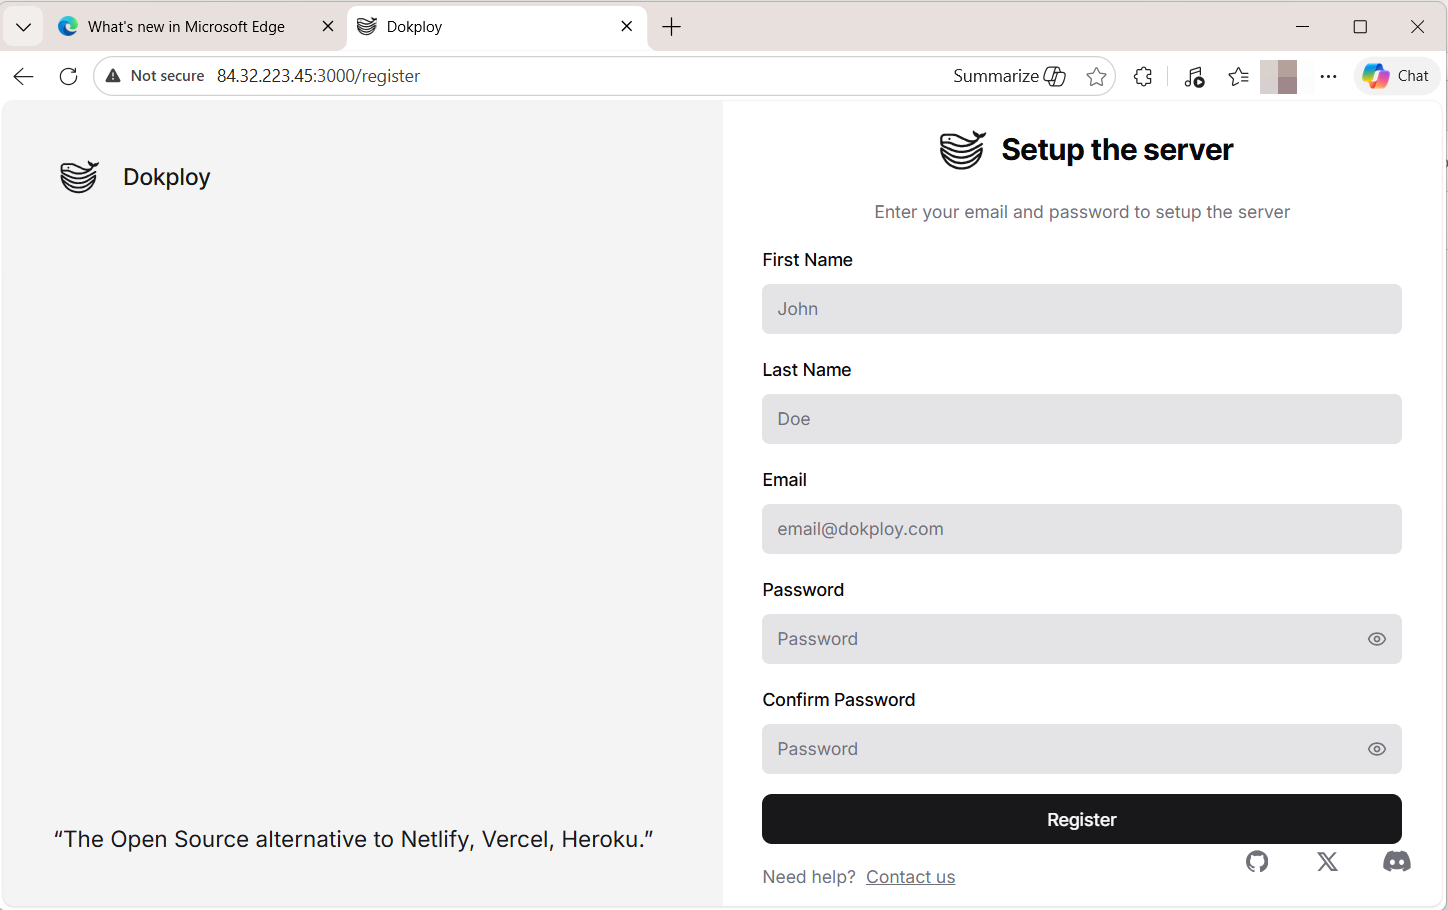Click inside the Email input field
Viewport: 1448px width, 910px height.
[x=1081, y=529]
